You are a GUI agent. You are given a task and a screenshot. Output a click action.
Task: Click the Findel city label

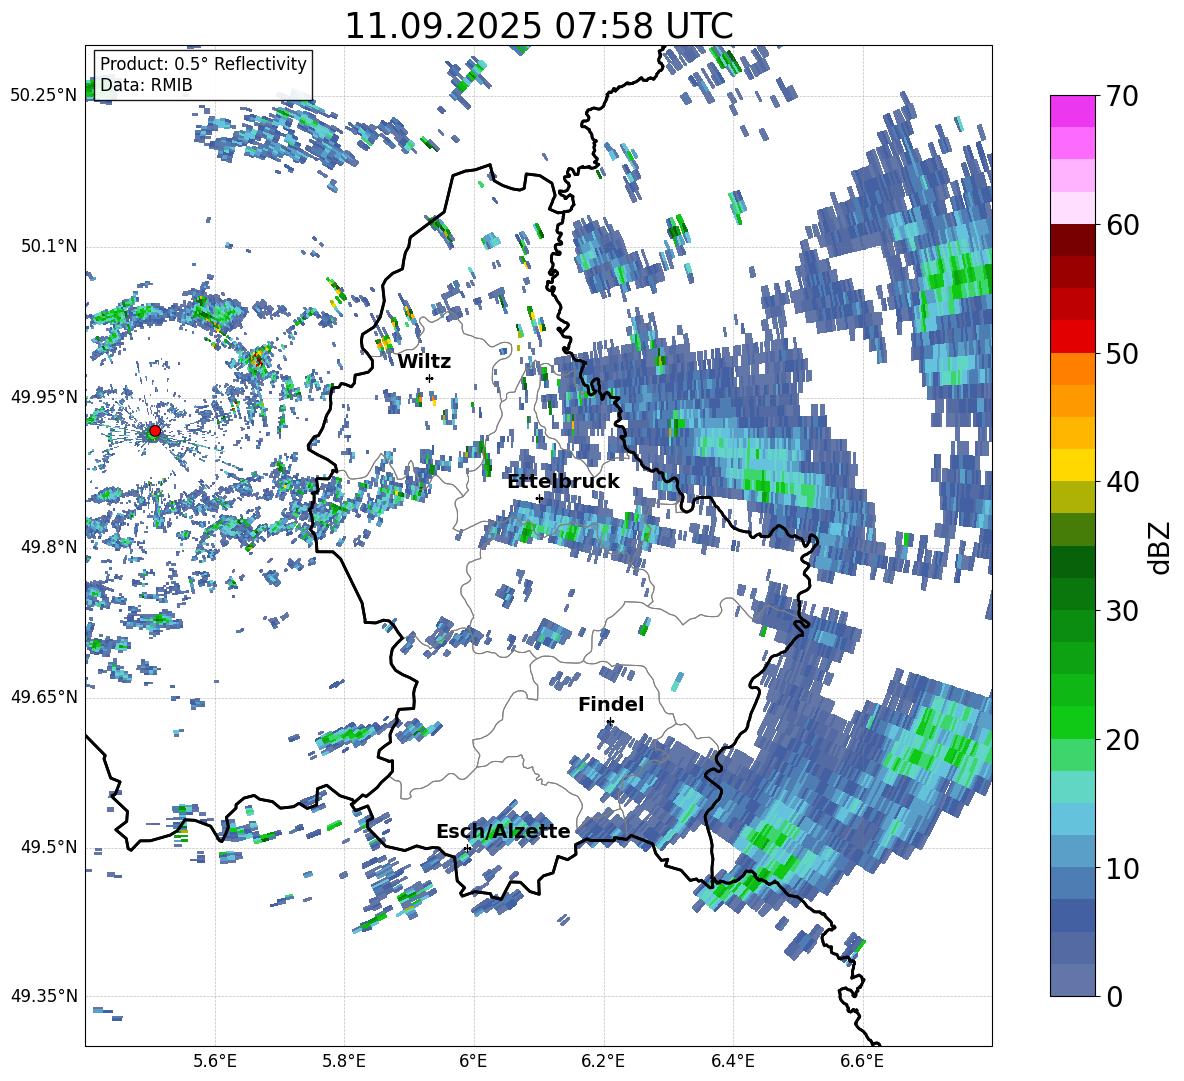611,704
